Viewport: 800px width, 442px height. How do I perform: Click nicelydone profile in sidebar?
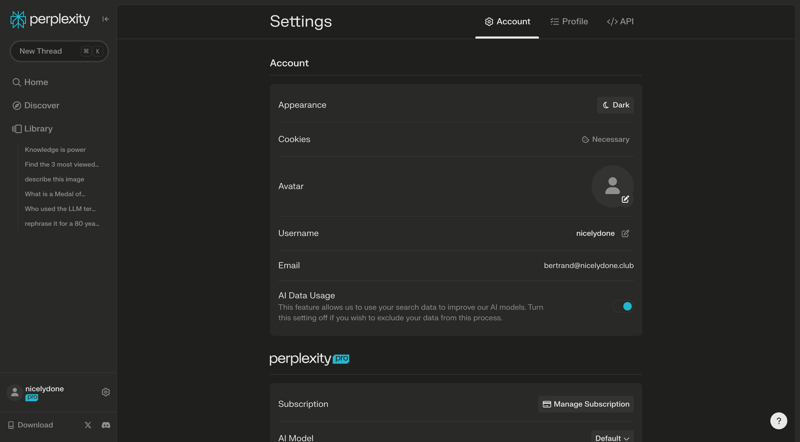pos(36,392)
